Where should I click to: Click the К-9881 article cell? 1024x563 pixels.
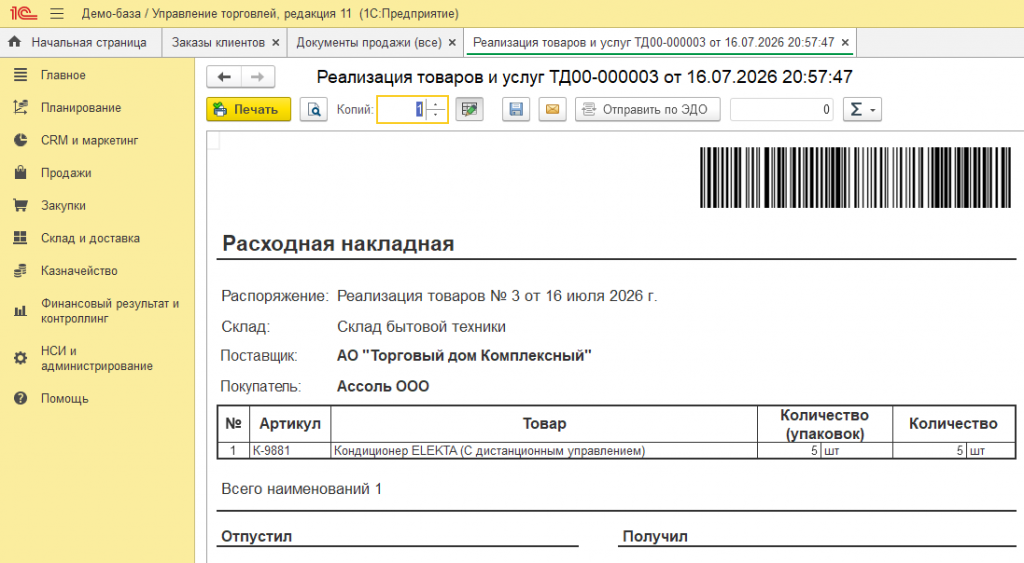(x=290, y=451)
